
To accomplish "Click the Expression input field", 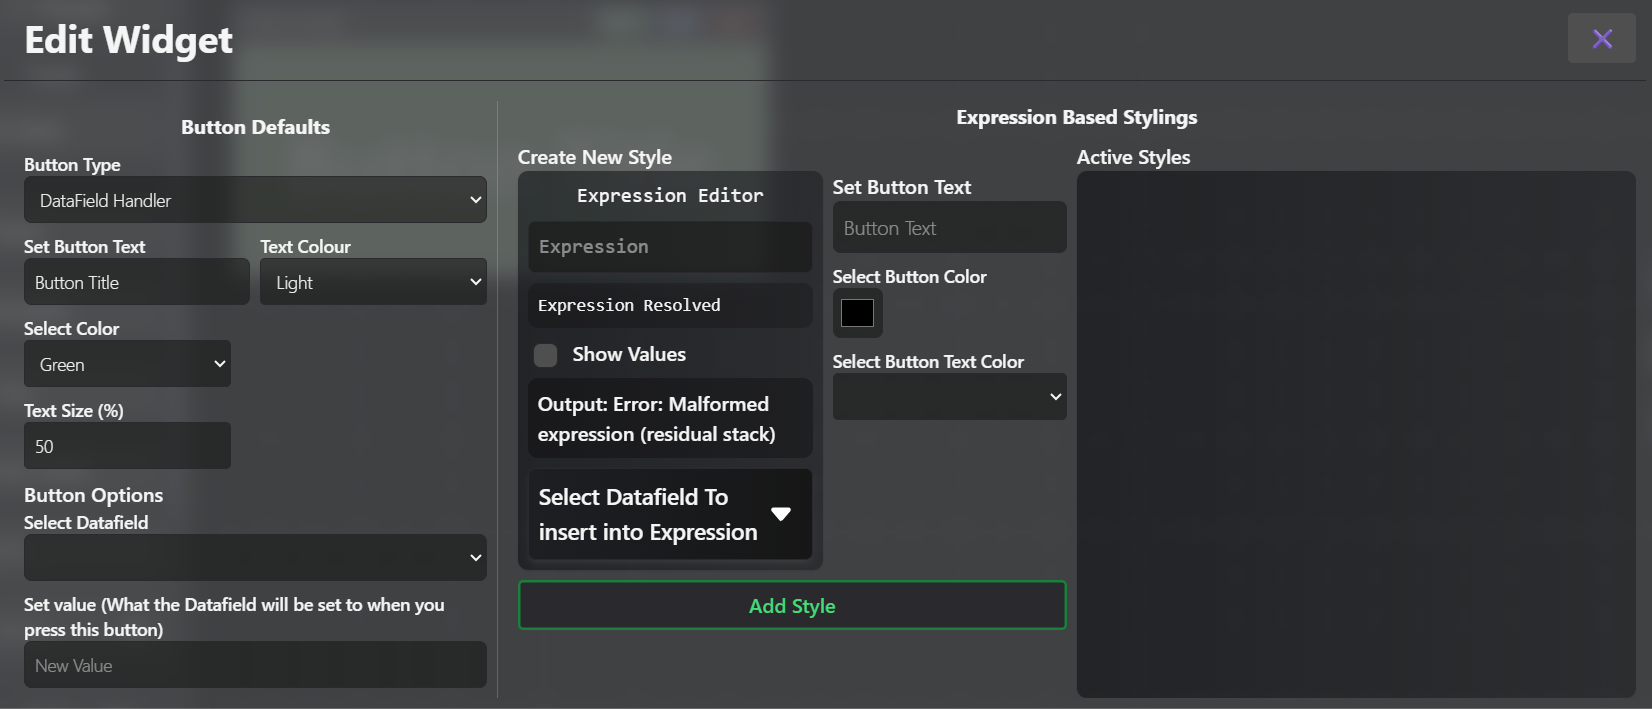I will click(x=669, y=247).
